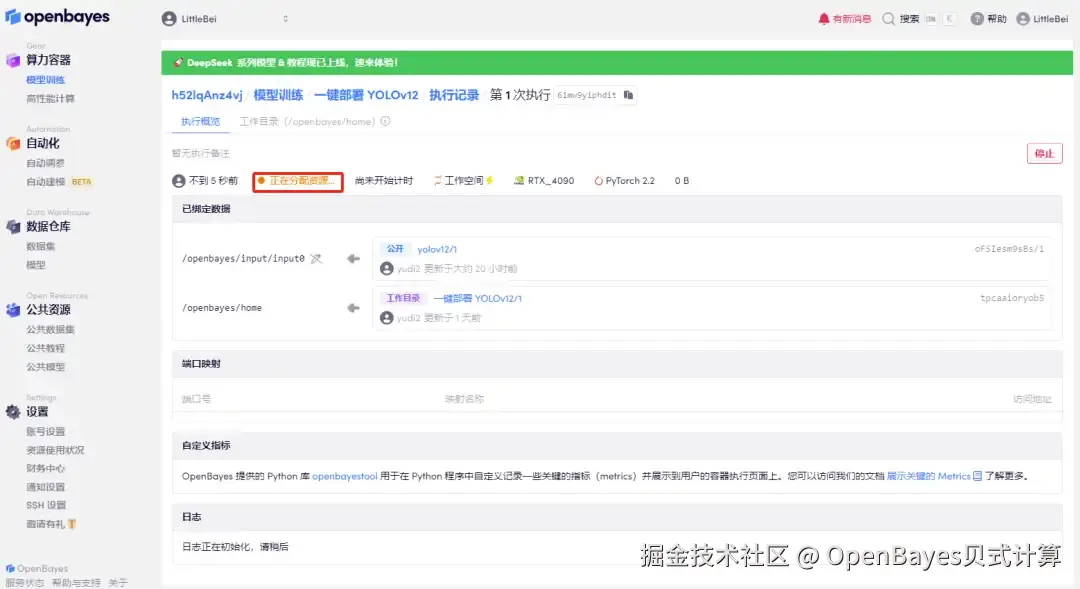Open the 设置 gear icon
This screenshot has height=589, width=1080.
tap(13, 412)
